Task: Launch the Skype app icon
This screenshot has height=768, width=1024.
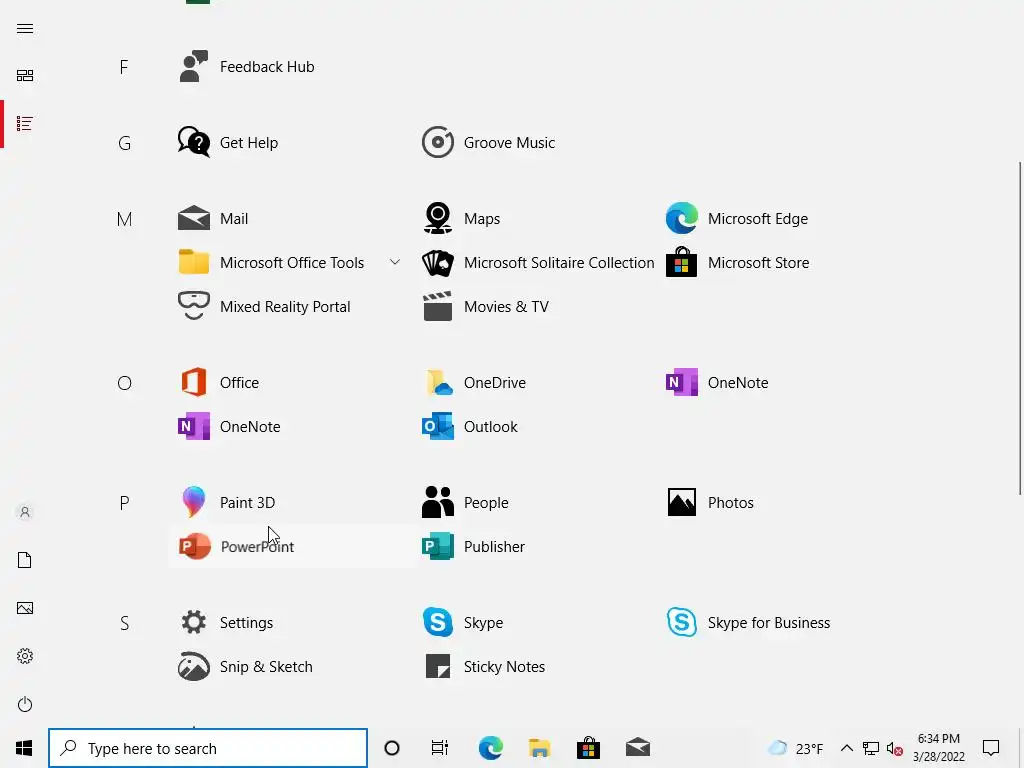Action: coord(438,622)
